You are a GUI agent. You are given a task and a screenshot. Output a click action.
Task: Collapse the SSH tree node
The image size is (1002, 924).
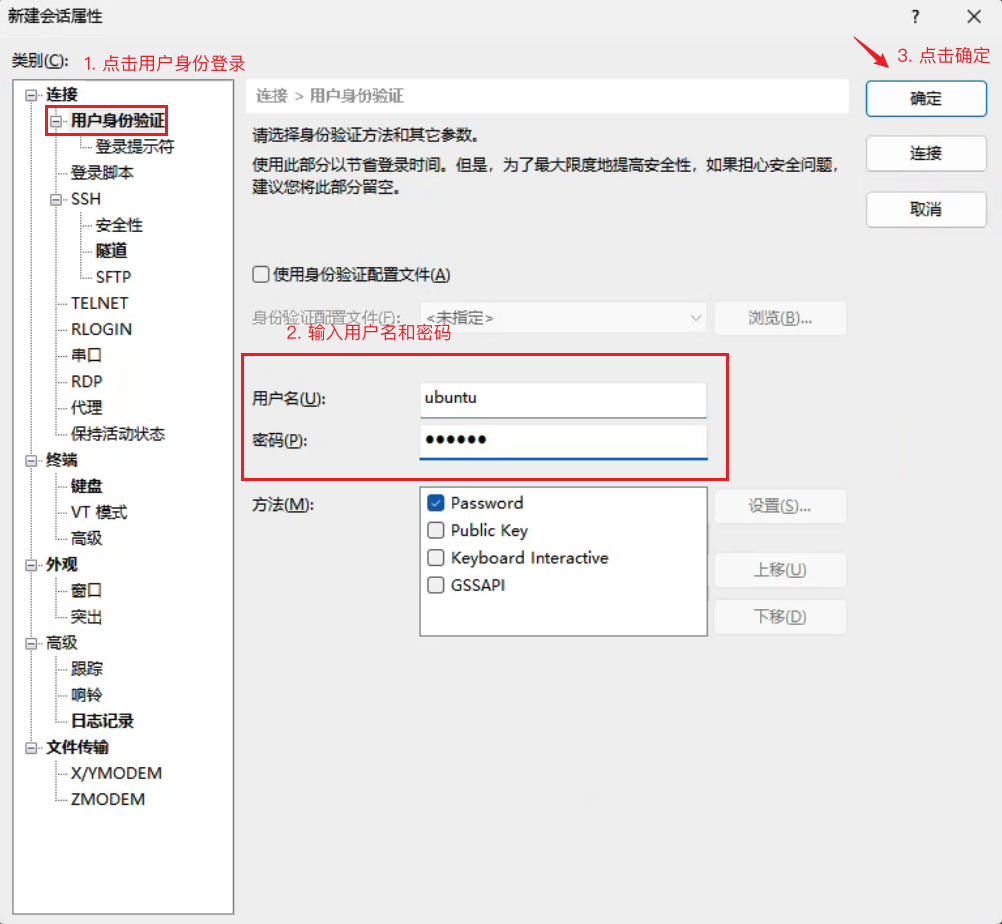(x=57, y=199)
